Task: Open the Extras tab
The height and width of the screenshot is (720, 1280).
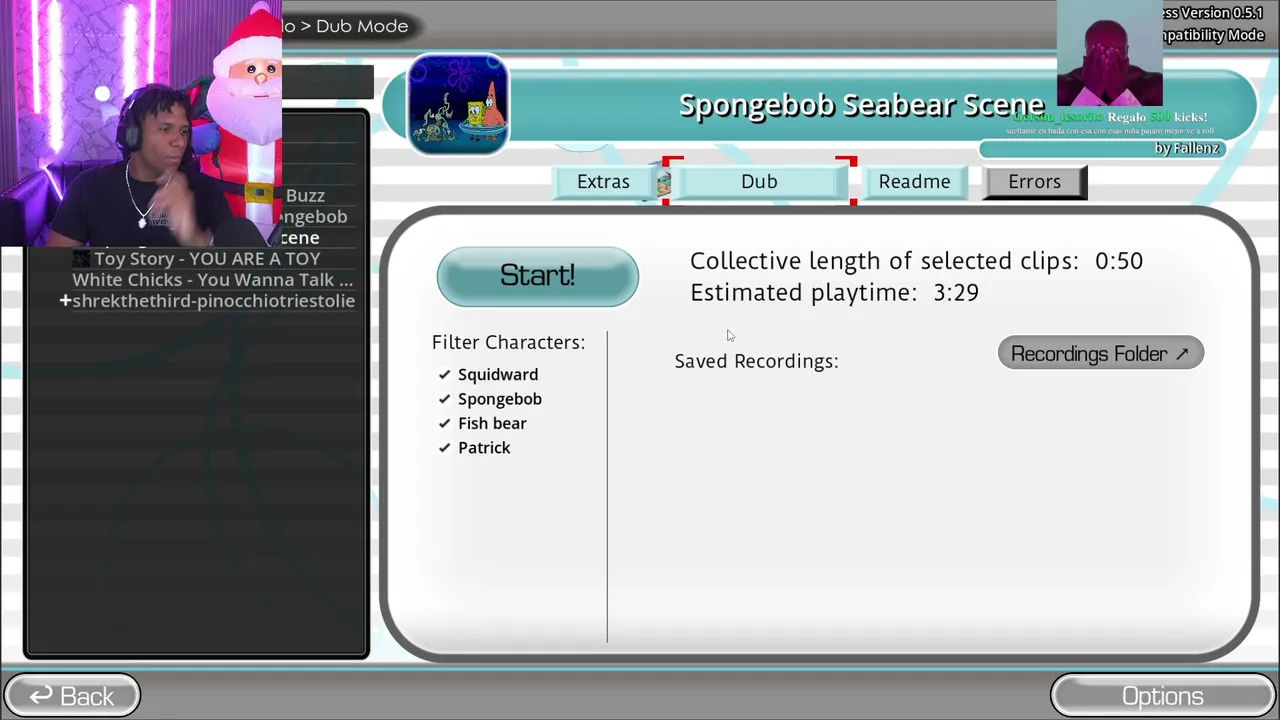Action: tap(603, 182)
